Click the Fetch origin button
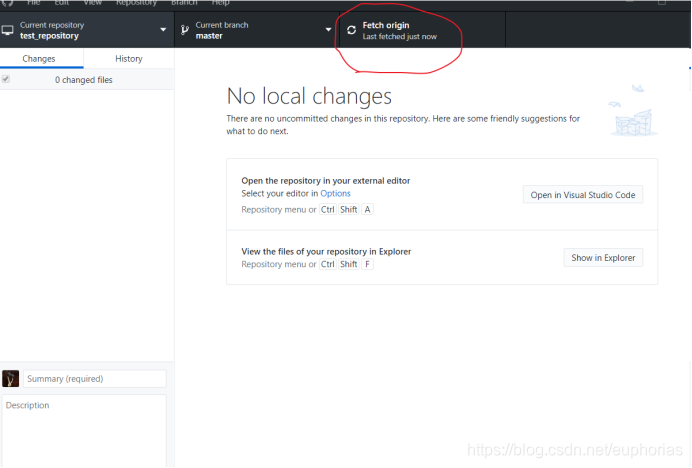 [x=422, y=30]
